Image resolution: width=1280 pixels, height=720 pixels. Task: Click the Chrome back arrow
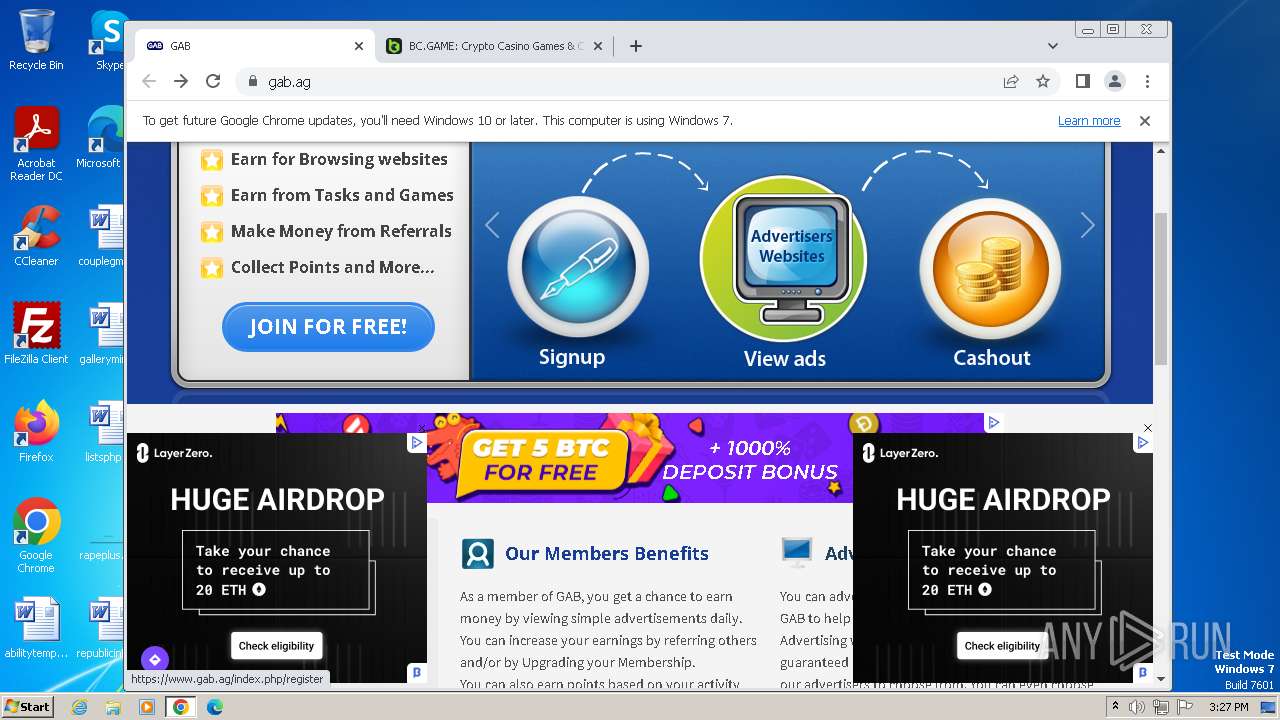149,81
